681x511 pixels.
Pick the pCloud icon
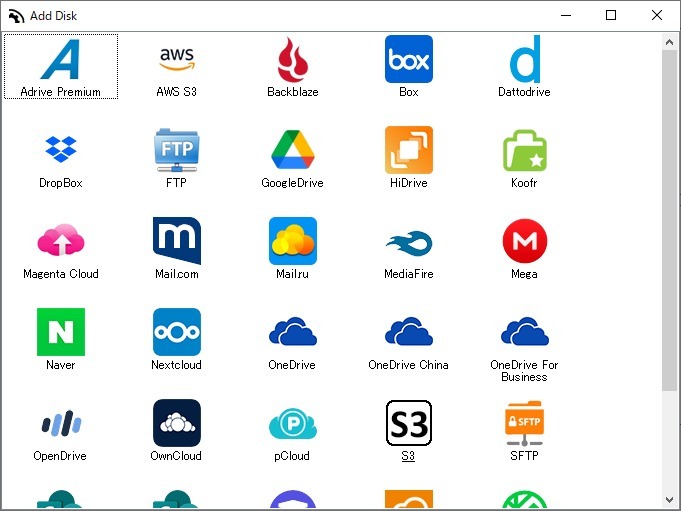[293, 423]
